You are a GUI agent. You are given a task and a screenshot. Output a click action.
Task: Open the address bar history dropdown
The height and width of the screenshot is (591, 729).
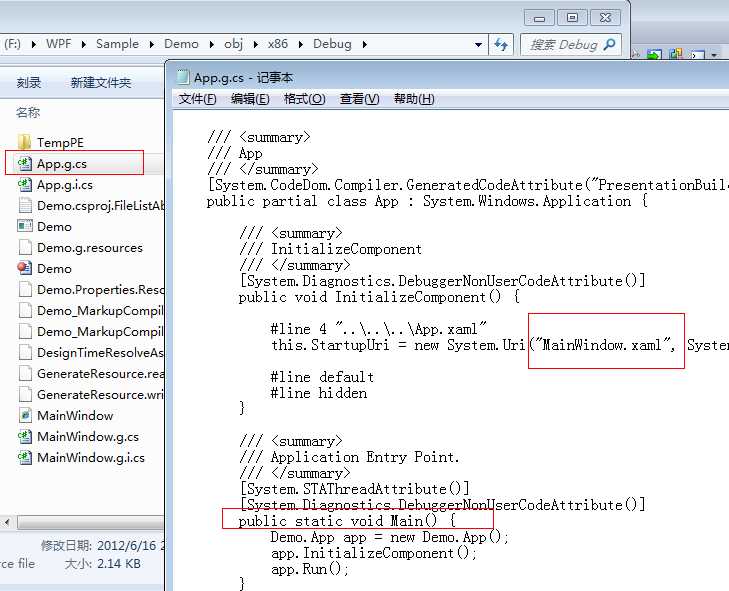tap(478, 45)
